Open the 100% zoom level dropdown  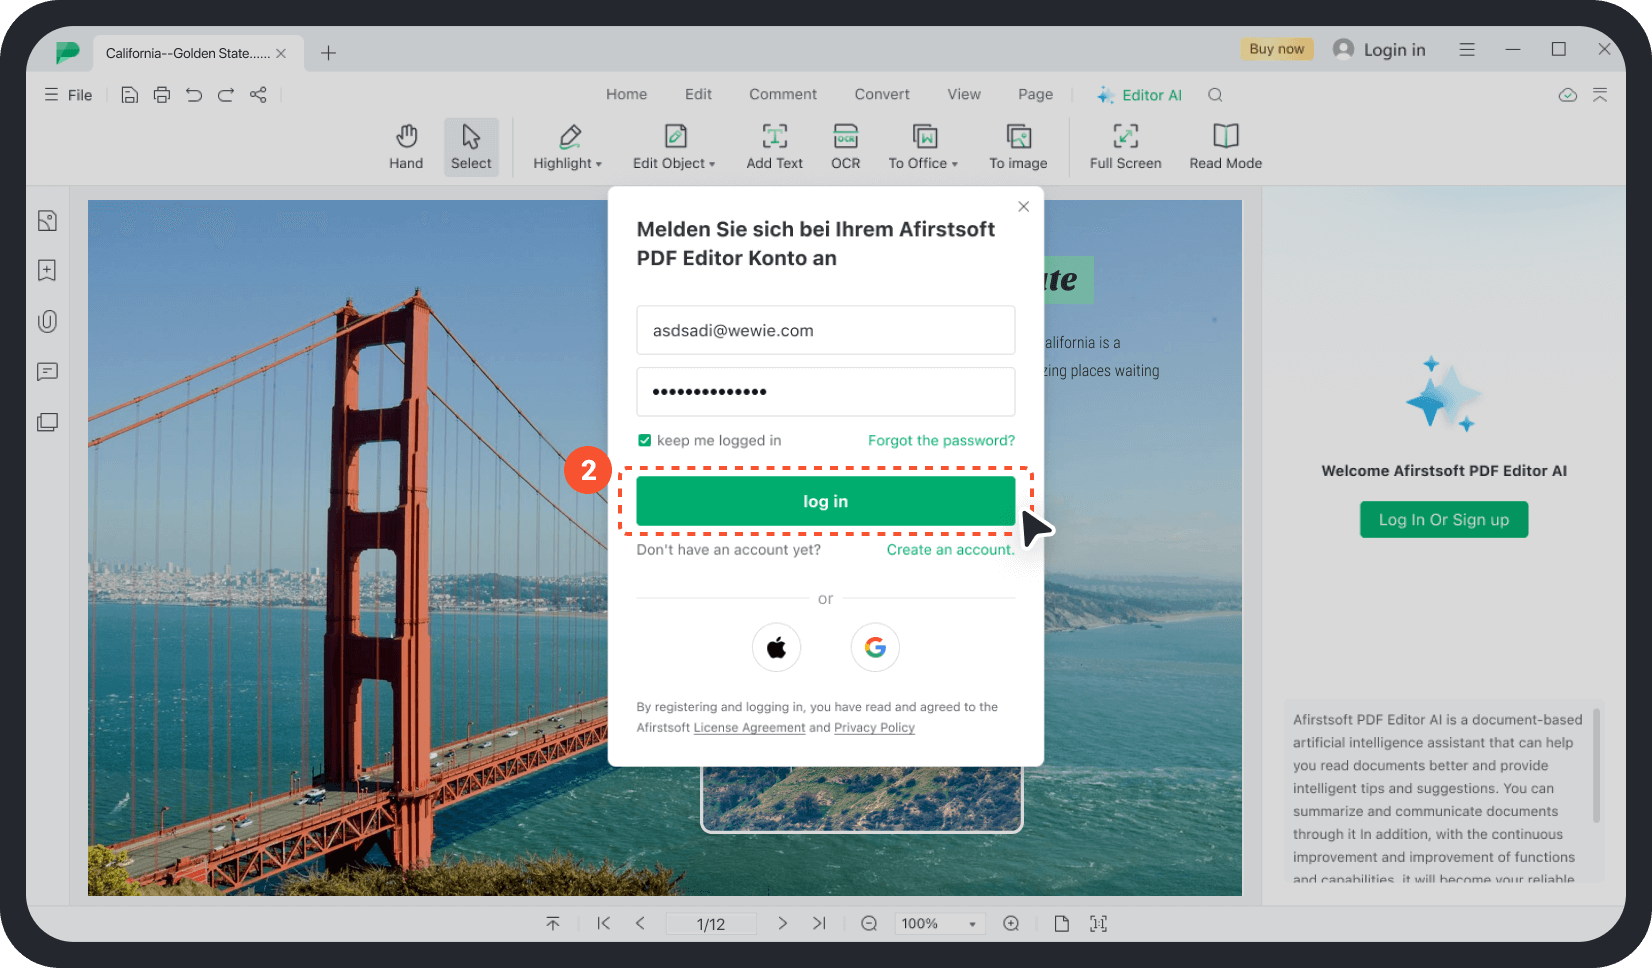click(x=940, y=923)
